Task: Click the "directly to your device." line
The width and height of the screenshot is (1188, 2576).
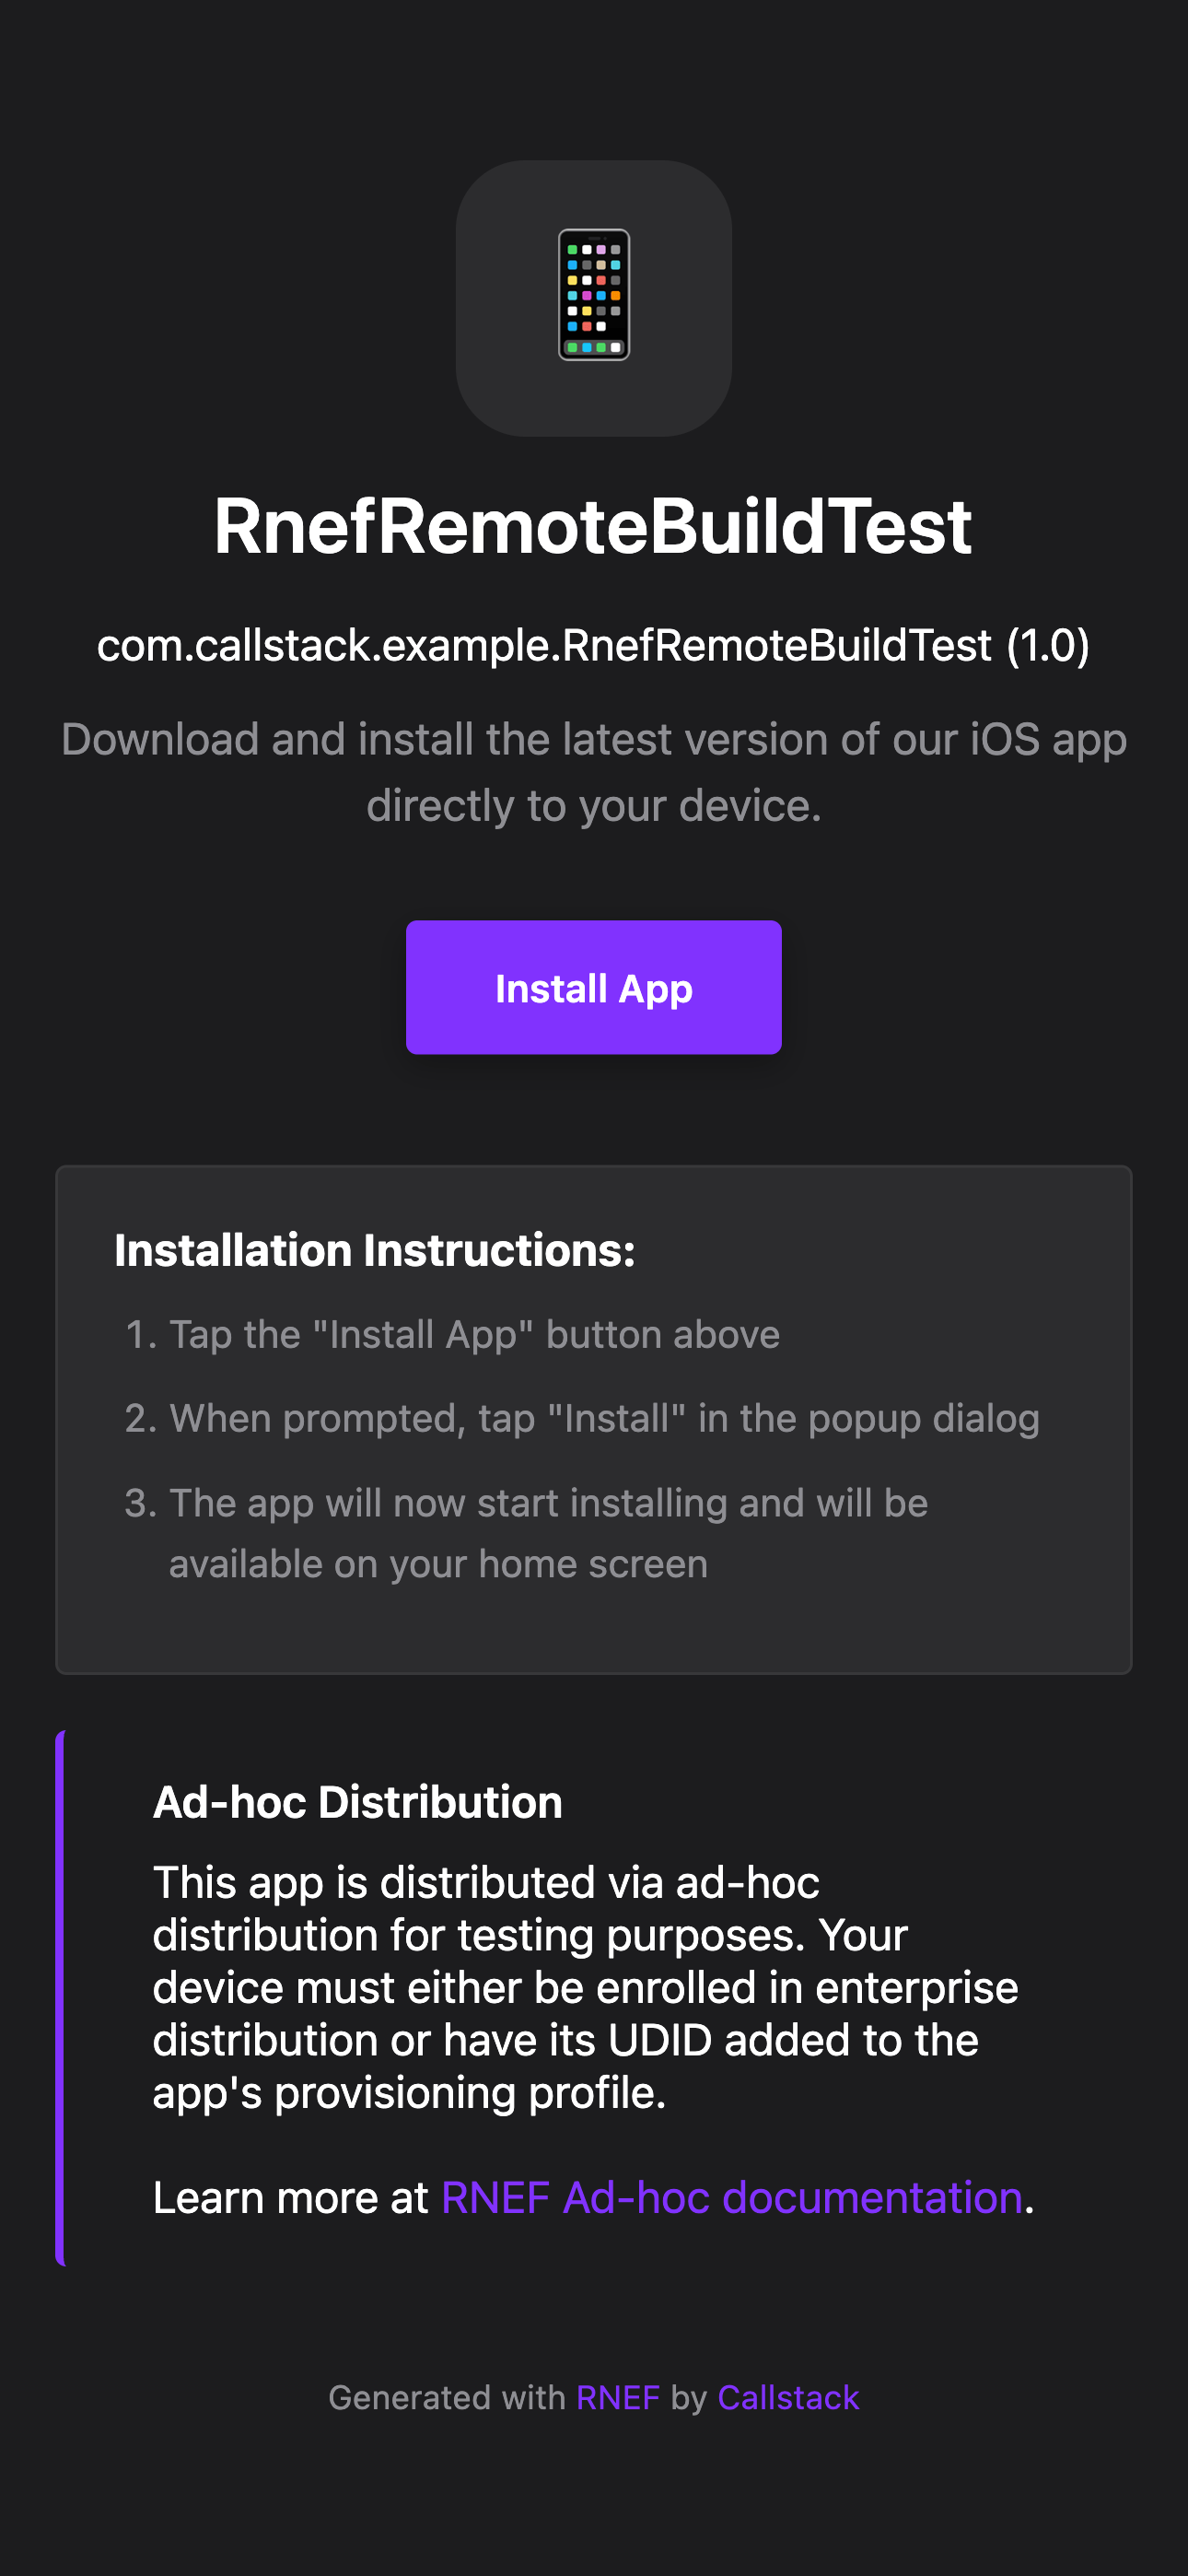Action: click(593, 806)
